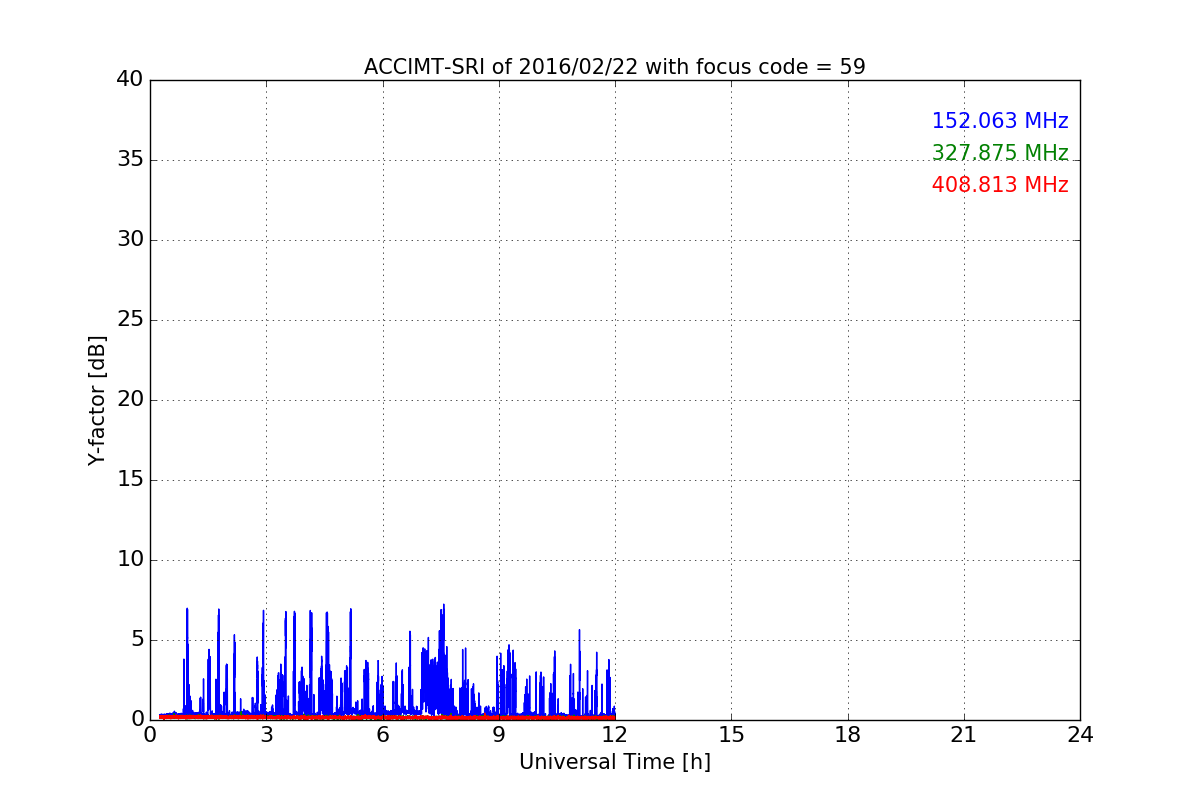Click the x-axis tick label 6
This screenshot has height=800, width=1200.
click(x=383, y=735)
